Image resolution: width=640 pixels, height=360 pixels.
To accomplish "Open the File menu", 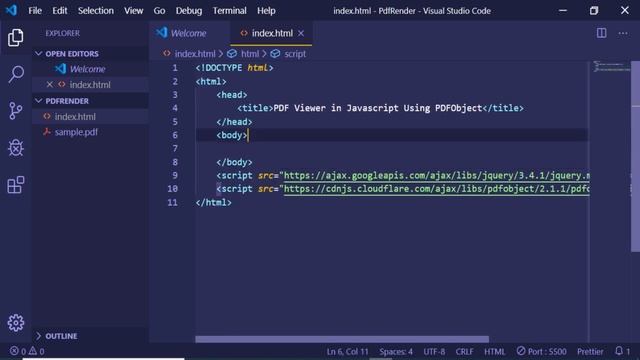I will (x=35, y=11).
